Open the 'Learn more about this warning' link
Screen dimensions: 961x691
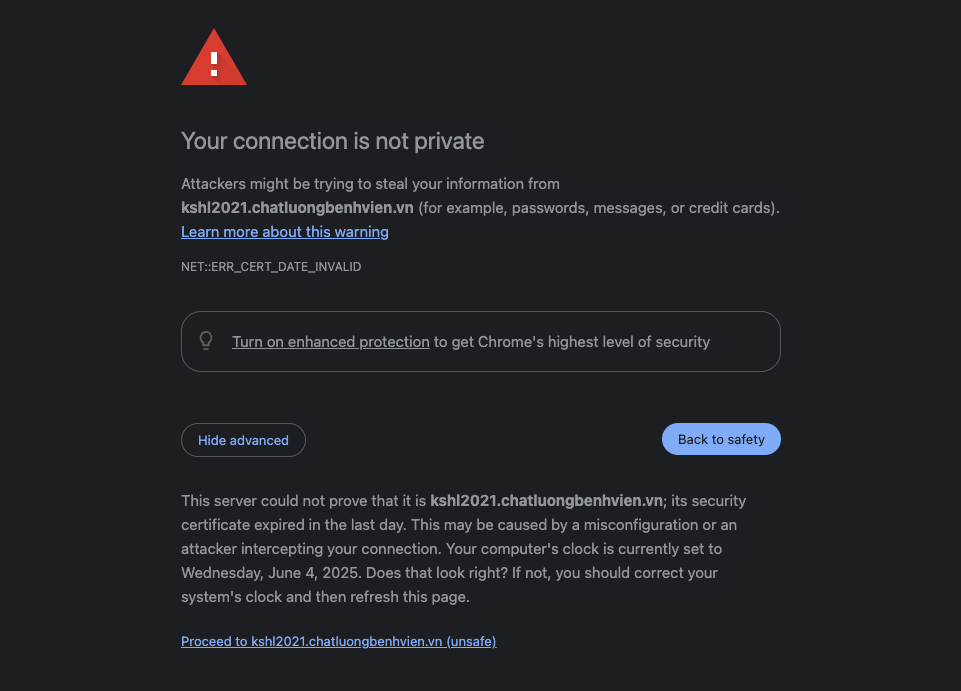pos(285,232)
